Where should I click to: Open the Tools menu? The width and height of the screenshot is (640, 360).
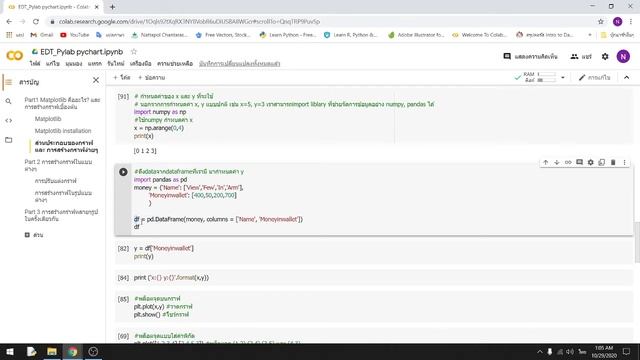(140, 64)
